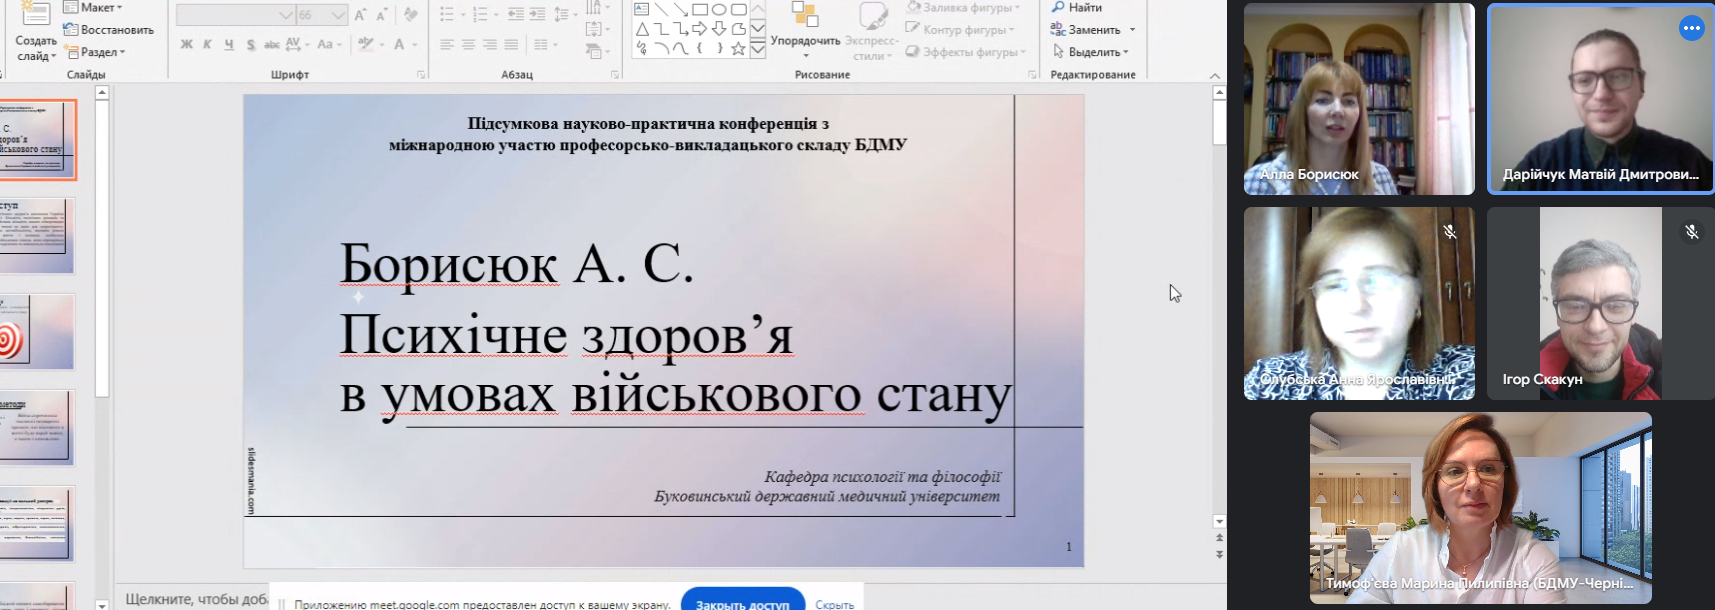
Task: Open the line spacing menu
Action: point(565,15)
